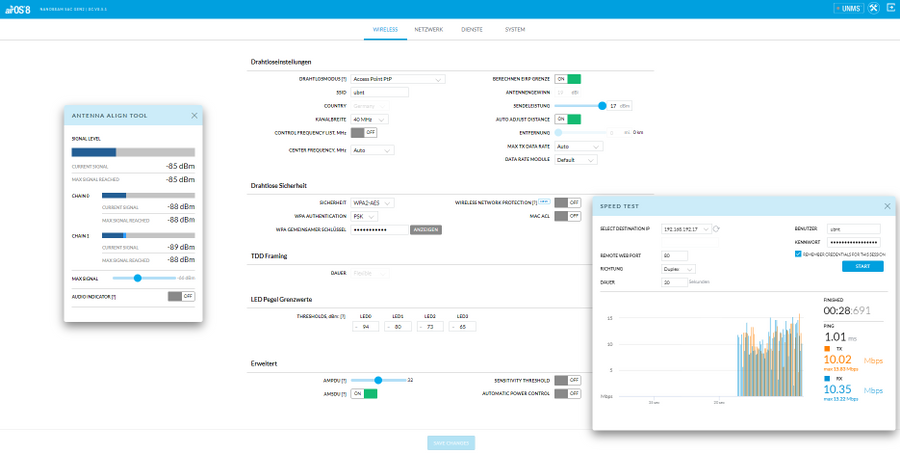This screenshot has width=900, height=453.
Task: Toggle Wireless Network Protection switch
Action: pyautogui.click(x=568, y=203)
